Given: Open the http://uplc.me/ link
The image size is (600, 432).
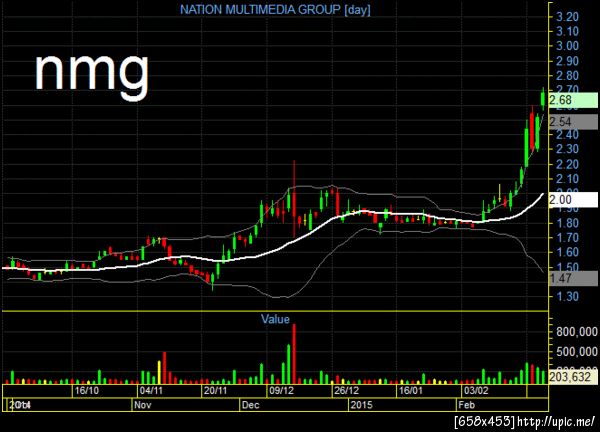Looking at the screenshot, I should click(x=556, y=422).
